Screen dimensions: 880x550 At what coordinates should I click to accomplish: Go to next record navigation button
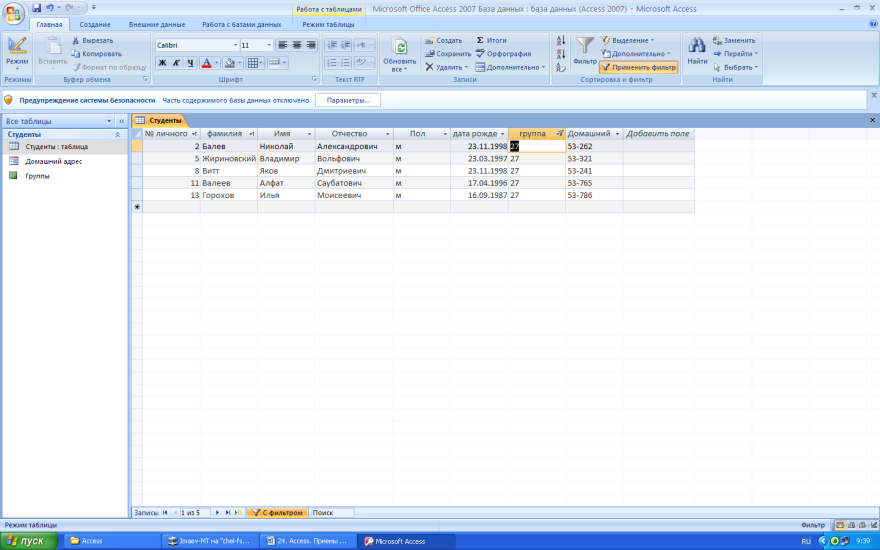pyautogui.click(x=217, y=512)
